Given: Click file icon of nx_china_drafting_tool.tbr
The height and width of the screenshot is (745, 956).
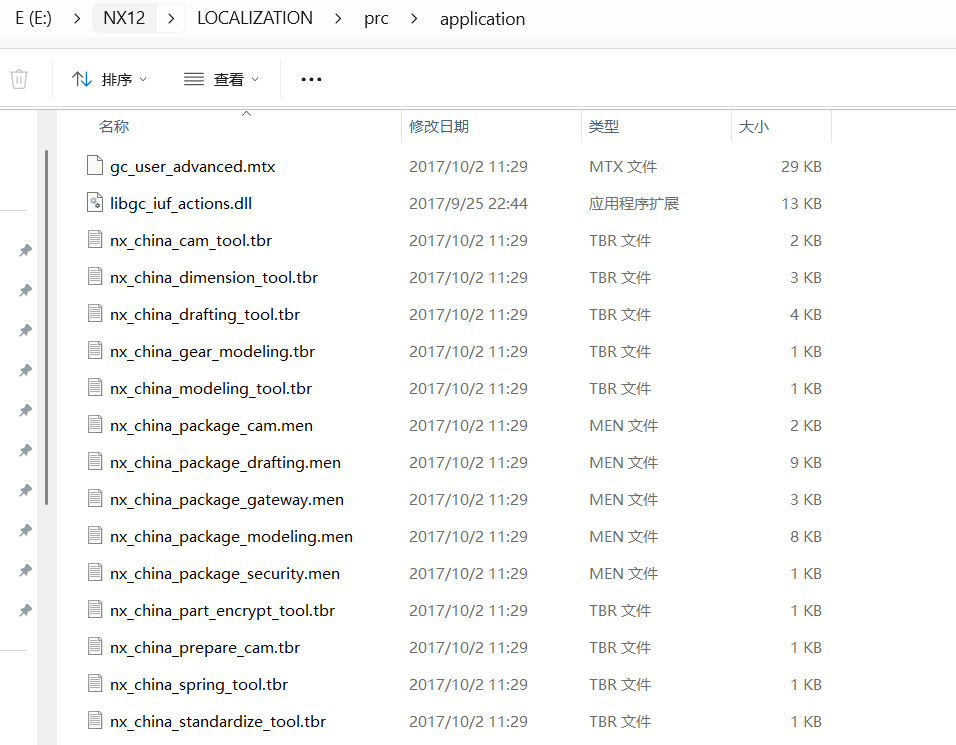Looking at the screenshot, I should (95, 313).
